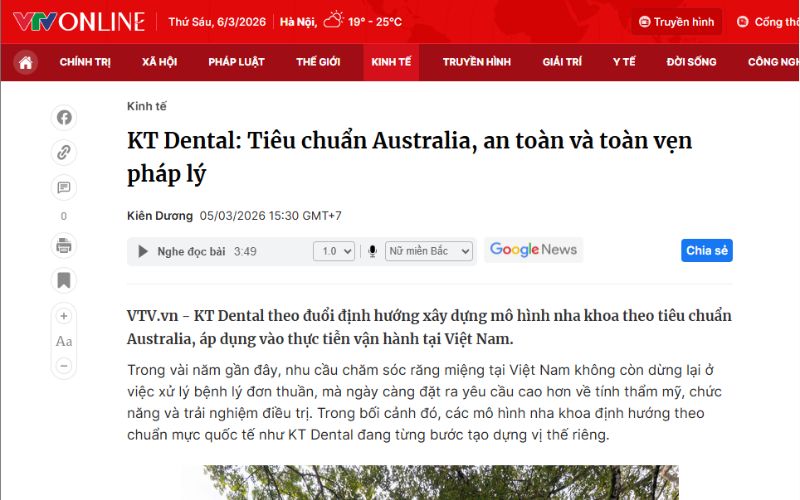Open the Đời sống menu
This screenshot has width=800, height=500.
click(x=691, y=62)
